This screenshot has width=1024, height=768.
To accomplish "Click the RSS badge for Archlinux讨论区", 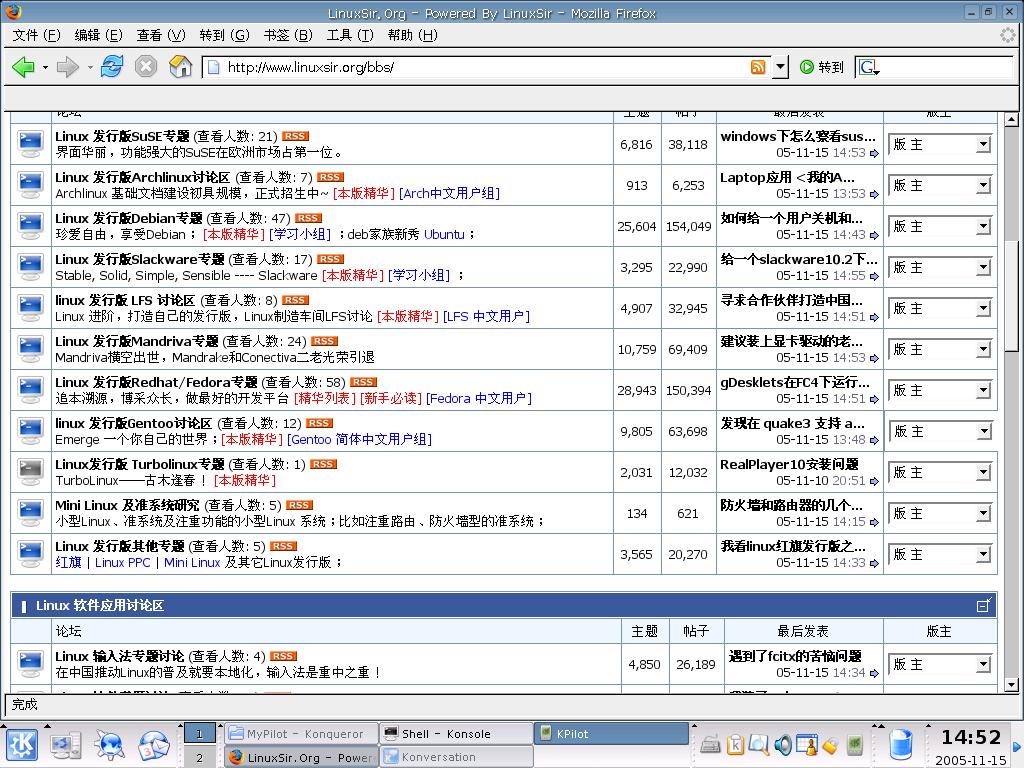I will point(330,177).
